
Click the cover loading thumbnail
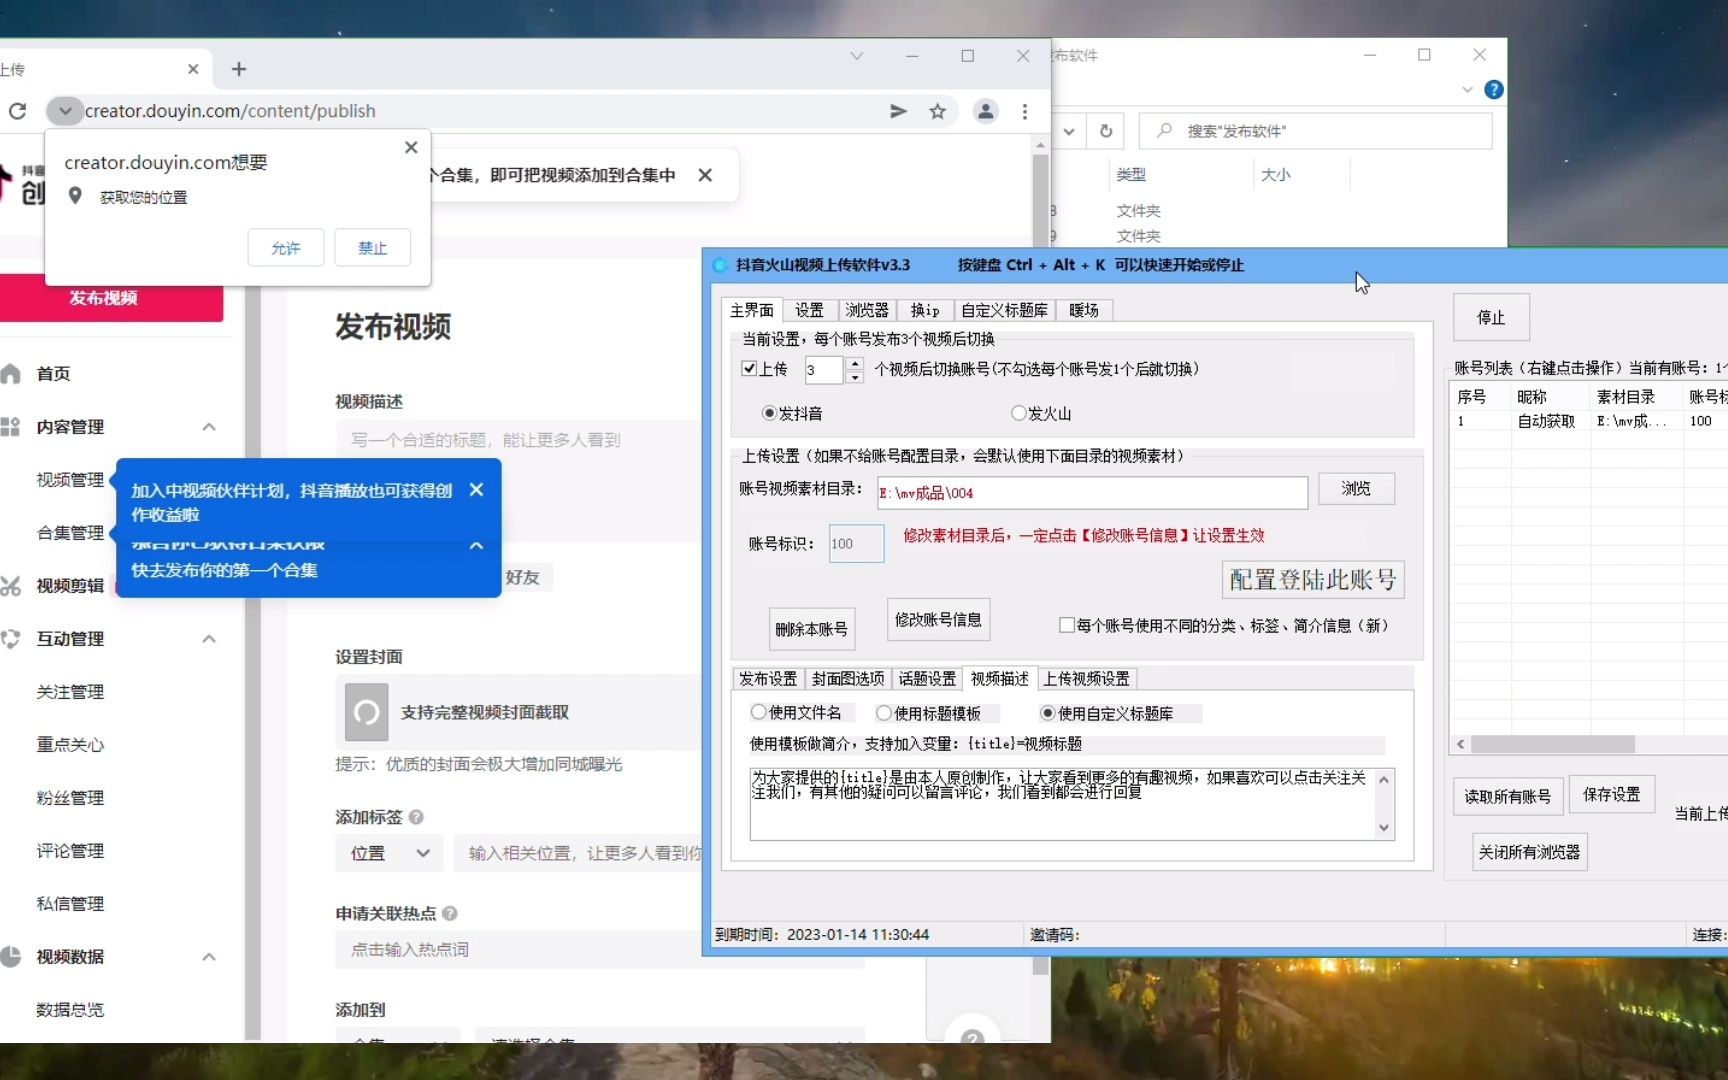tap(366, 712)
